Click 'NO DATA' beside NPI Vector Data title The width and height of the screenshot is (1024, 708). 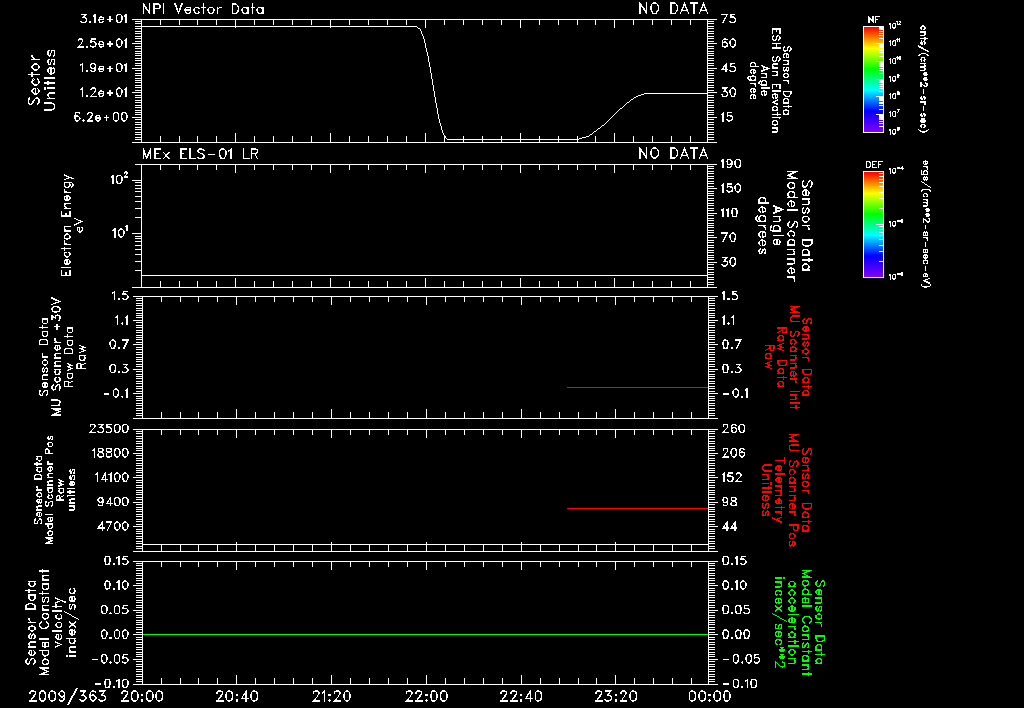(673, 9)
